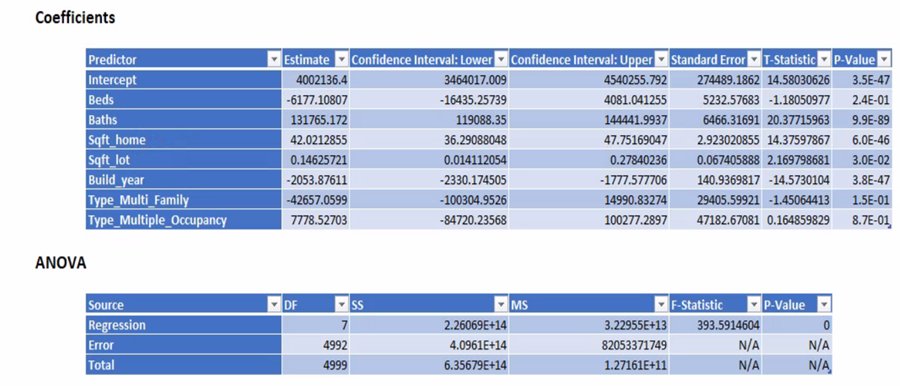This screenshot has height=386, width=900.
Task: Click the Baths estimate 131765.172
Action: pyautogui.click(x=315, y=120)
